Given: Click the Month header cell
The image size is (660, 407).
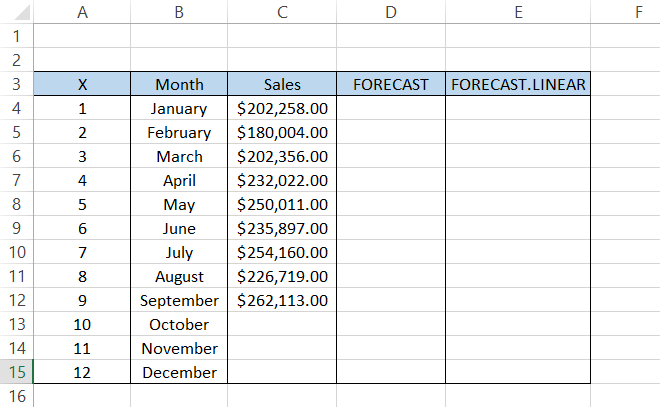Looking at the screenshot, I should click(x=179, y=84).
